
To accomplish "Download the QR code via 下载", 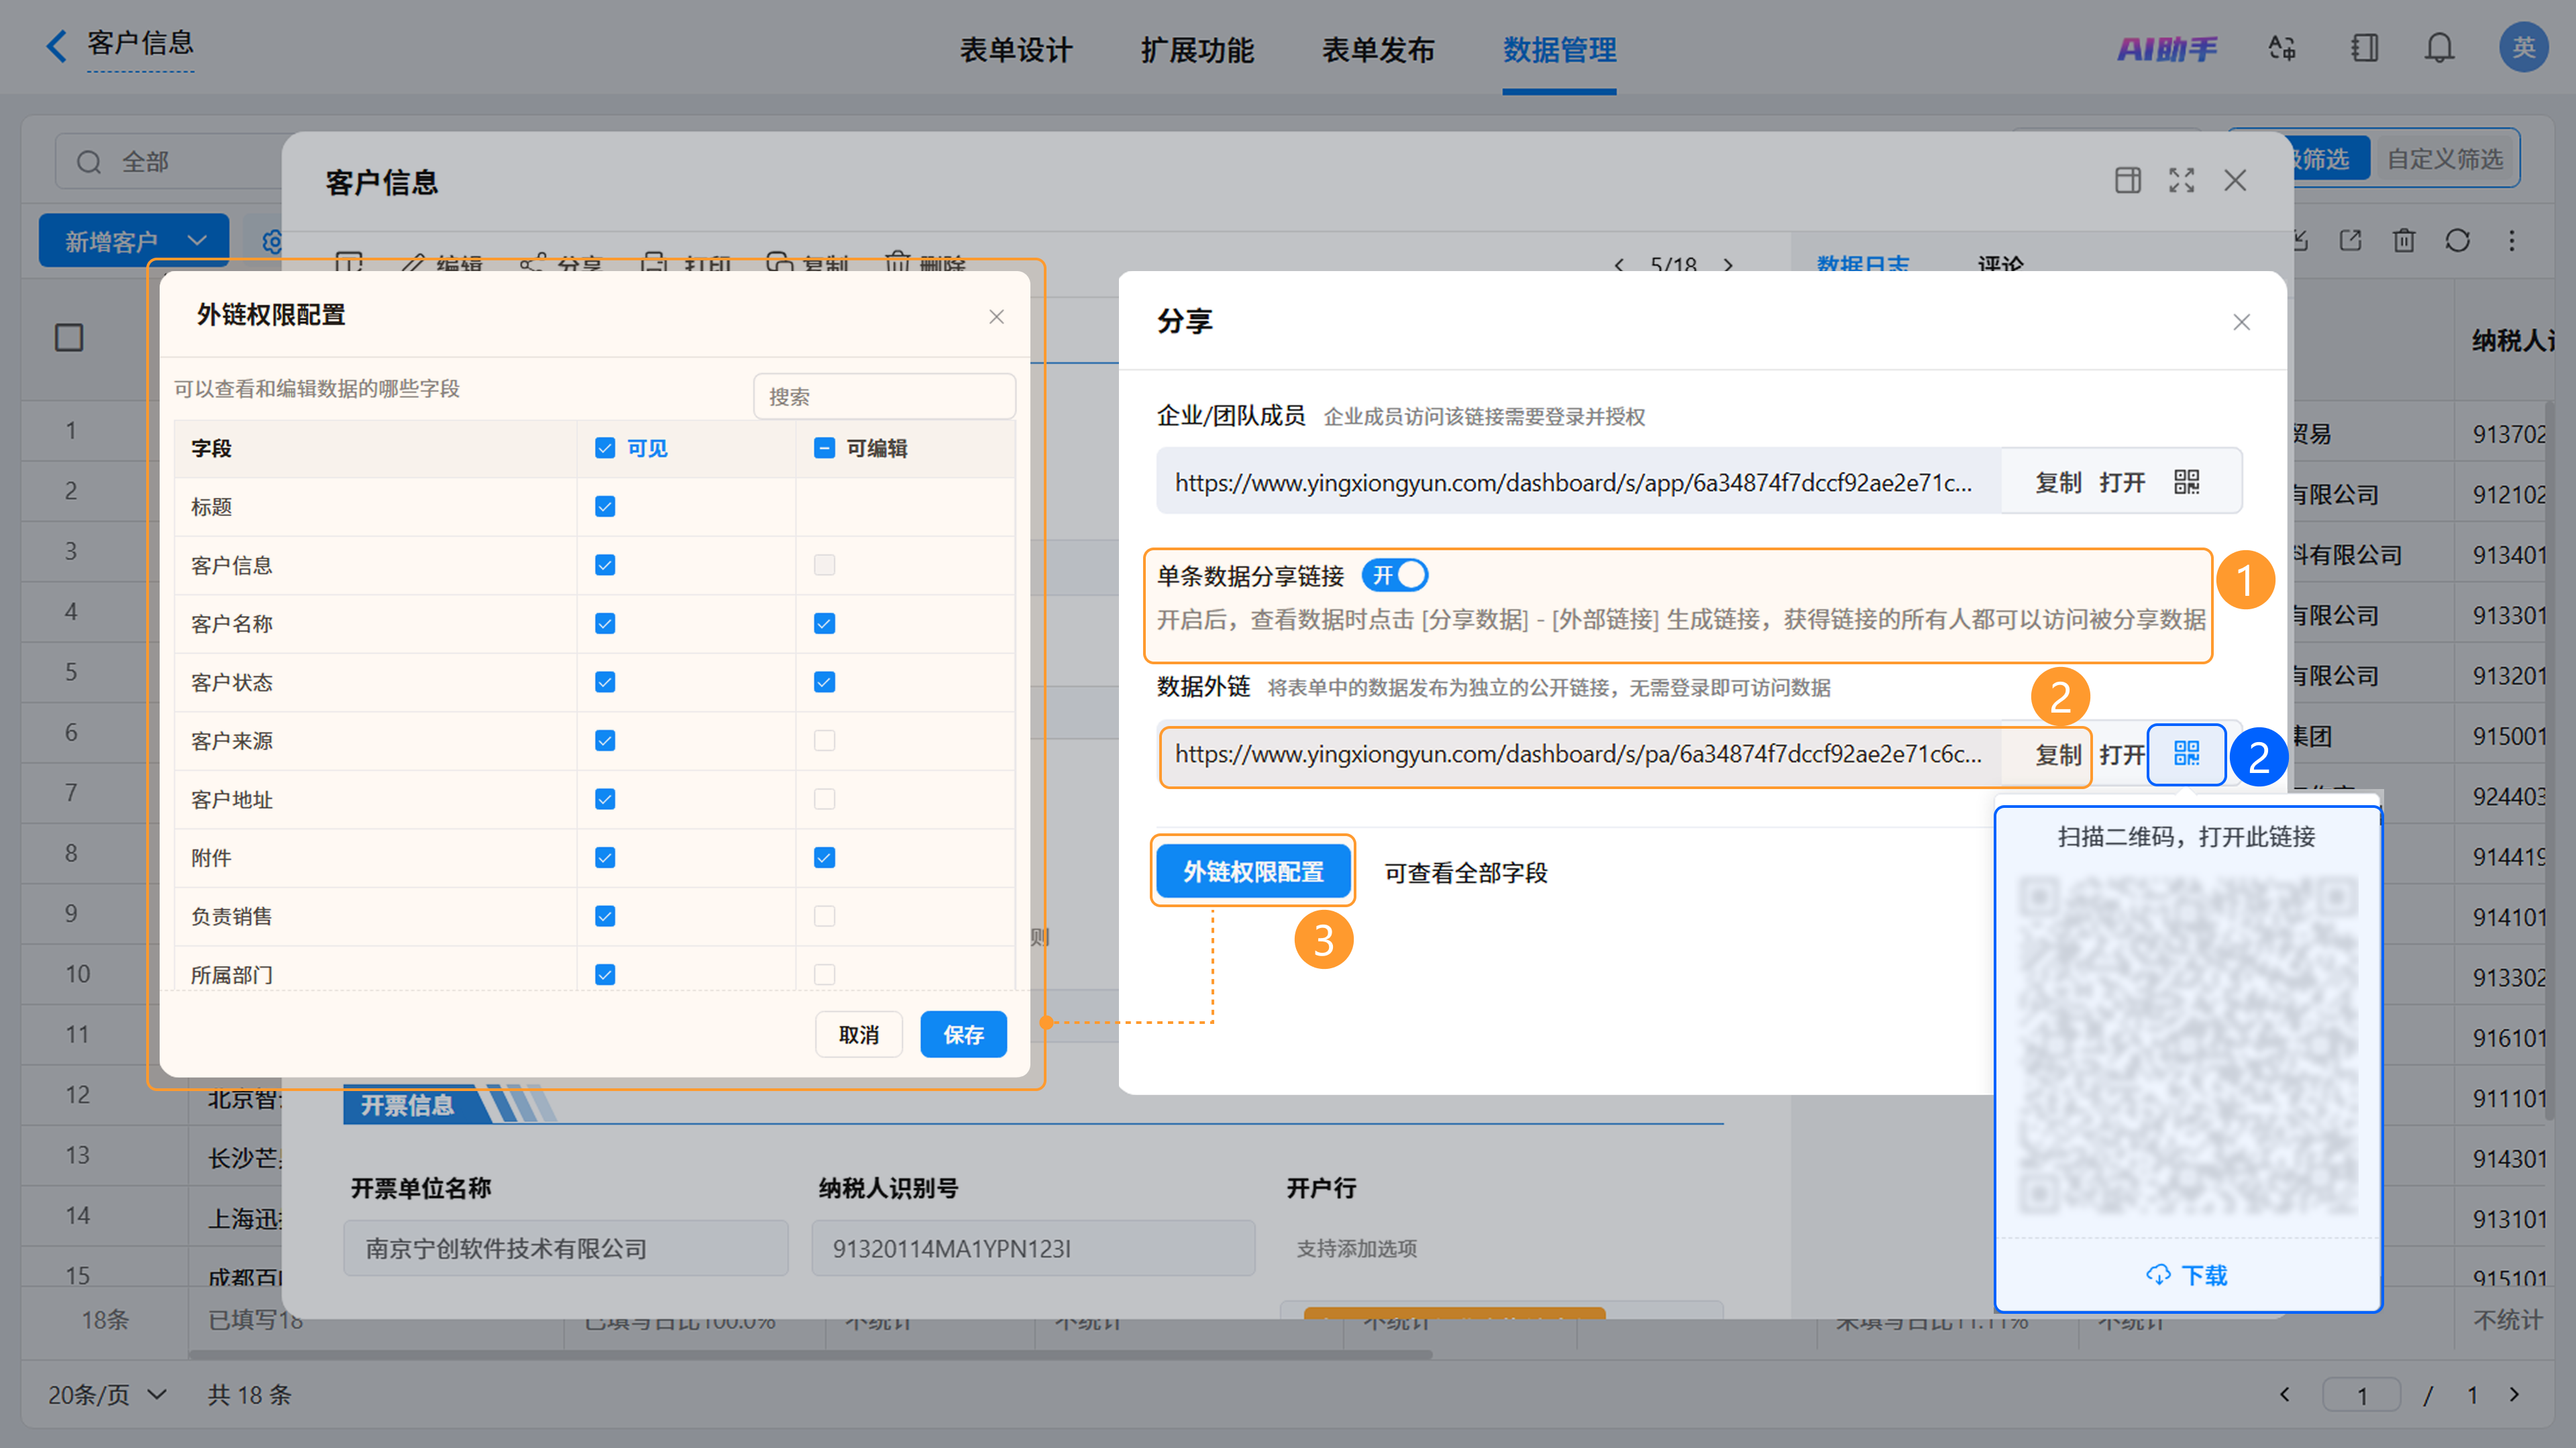I will point(2187,1275).
